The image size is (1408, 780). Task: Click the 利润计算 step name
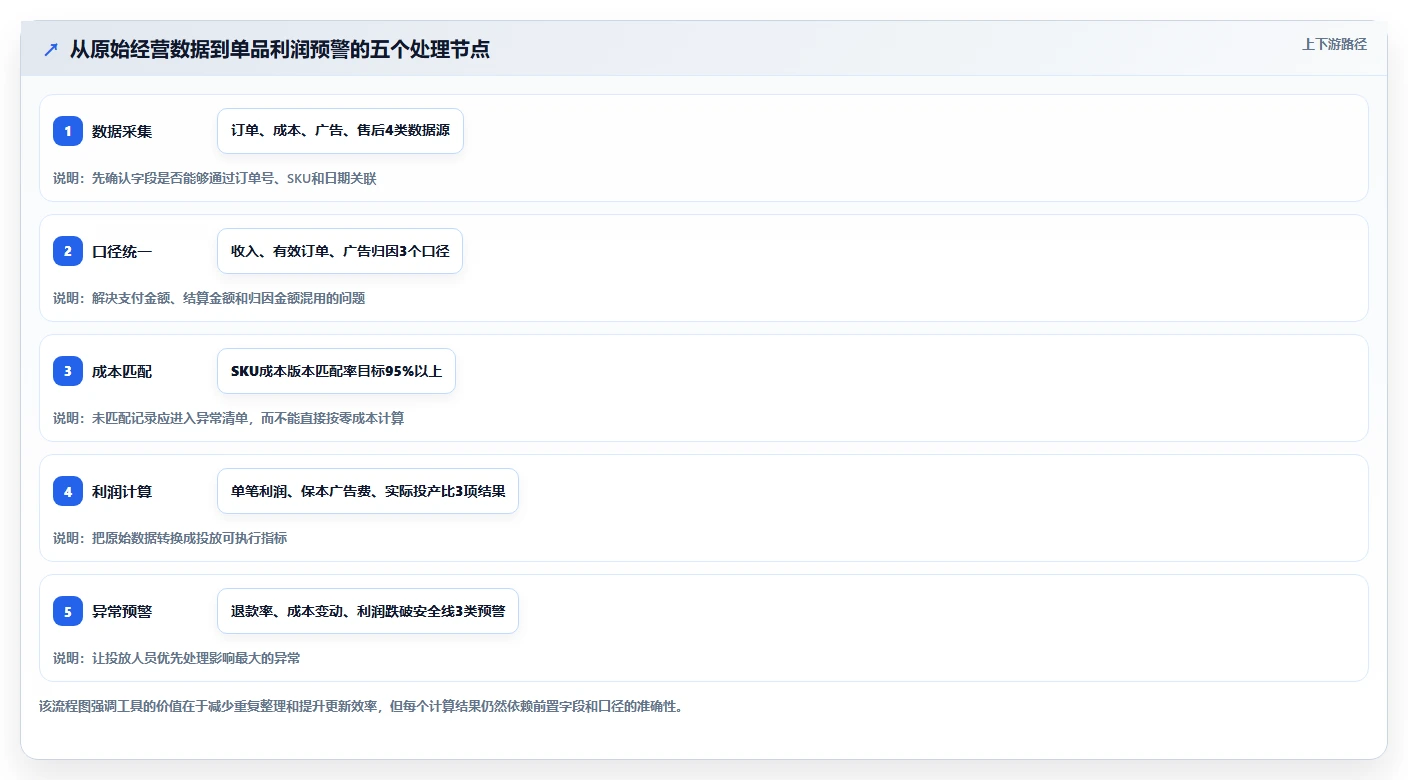click(x=122, y=491)
